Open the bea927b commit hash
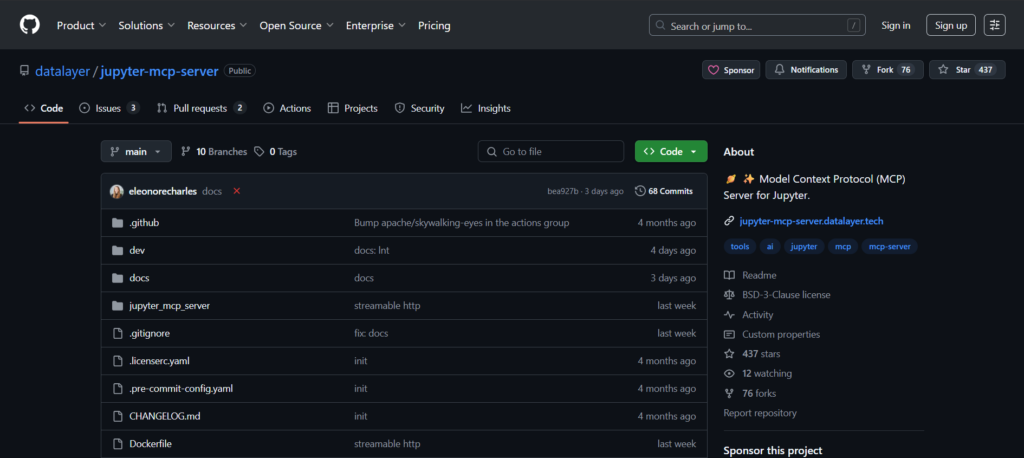Viewport: 1024px width, 458px height. coord(562,191)
